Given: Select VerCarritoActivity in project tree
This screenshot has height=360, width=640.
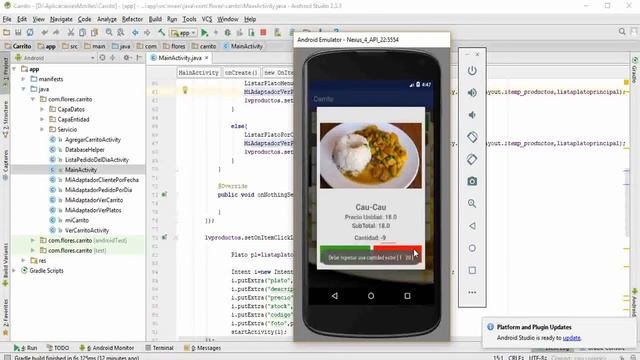Looking at the screenshot, I should click(x=87, y=230).
